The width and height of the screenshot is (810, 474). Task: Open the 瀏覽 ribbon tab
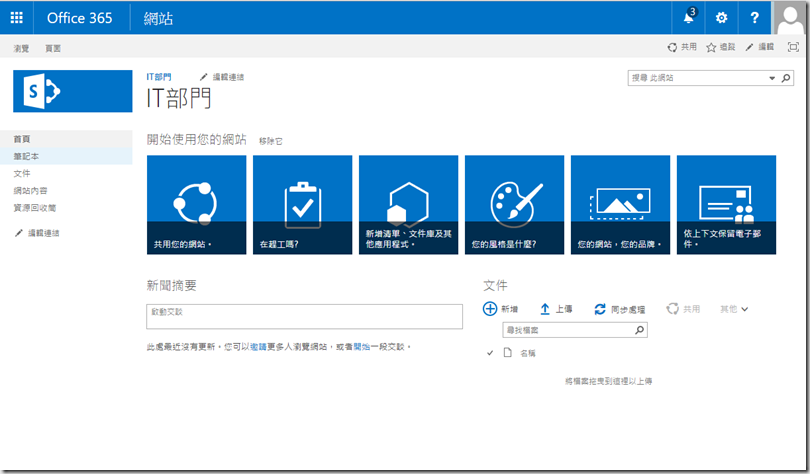[x=21, y=48]
